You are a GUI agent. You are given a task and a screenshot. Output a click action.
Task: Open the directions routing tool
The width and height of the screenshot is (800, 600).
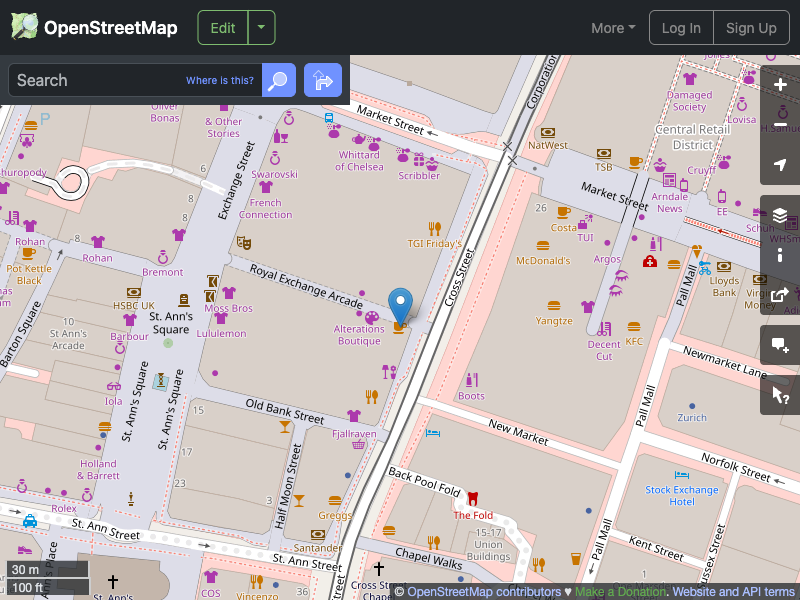pyautogui.click(x=322, y=80)
